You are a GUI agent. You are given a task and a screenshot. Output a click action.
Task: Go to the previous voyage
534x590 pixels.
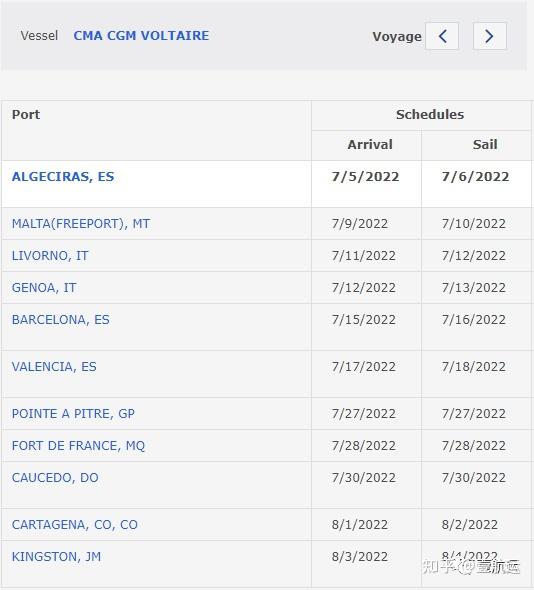point(442,36)
